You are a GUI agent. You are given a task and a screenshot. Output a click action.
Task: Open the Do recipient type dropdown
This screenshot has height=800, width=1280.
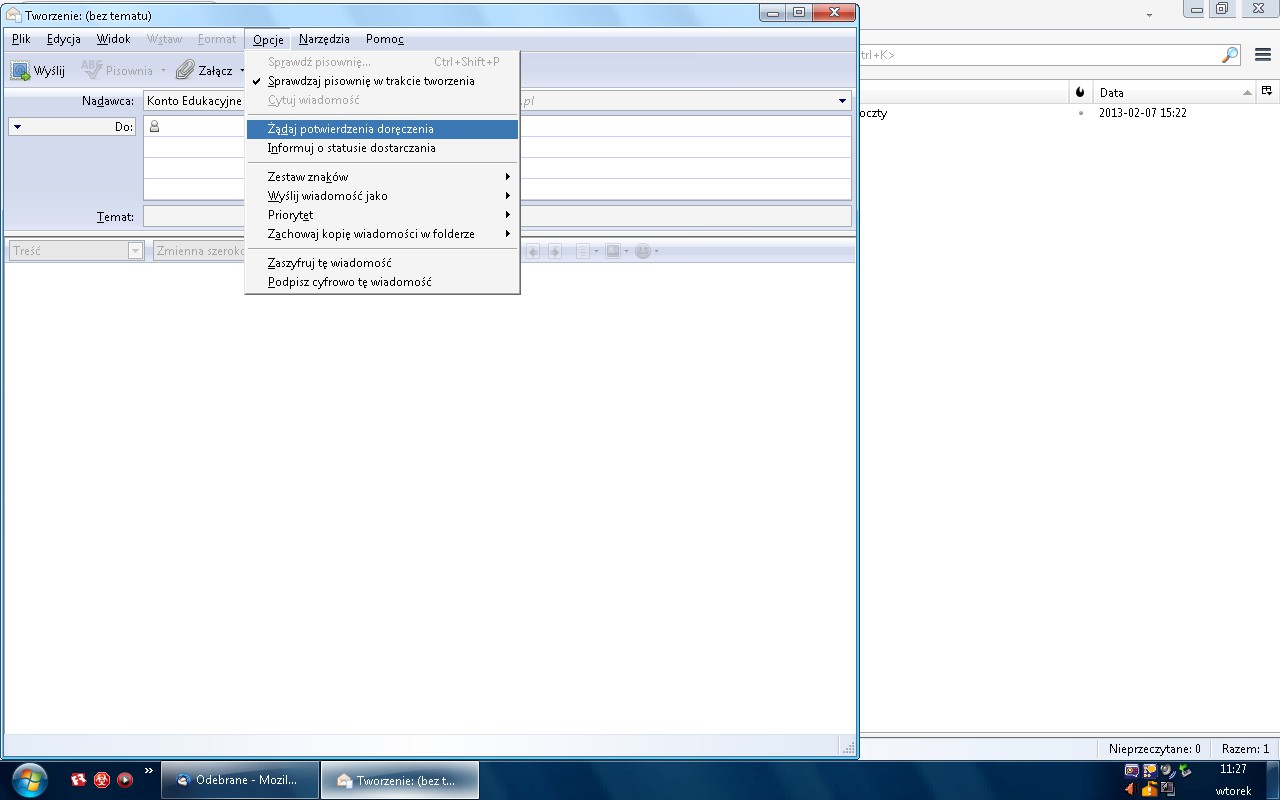click(72, 127)
